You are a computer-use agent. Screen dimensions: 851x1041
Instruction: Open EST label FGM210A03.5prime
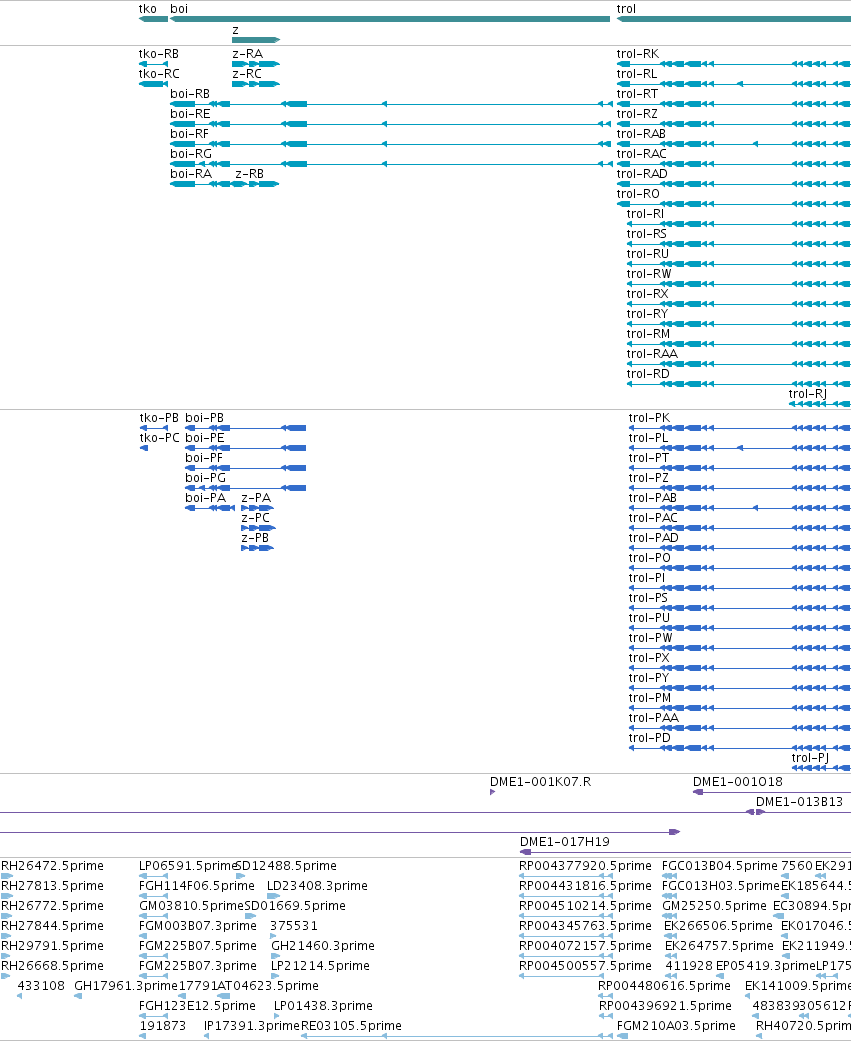[x=676, y=1026]
